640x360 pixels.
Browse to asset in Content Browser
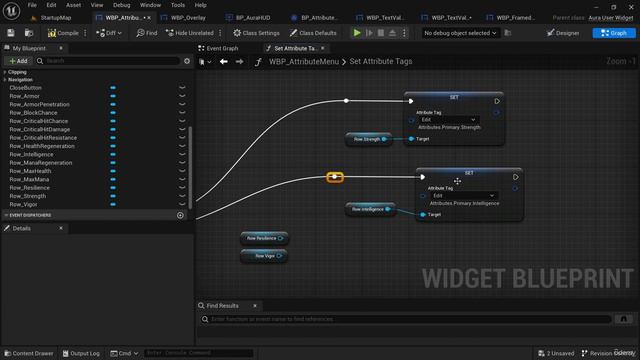click(29, 33)
